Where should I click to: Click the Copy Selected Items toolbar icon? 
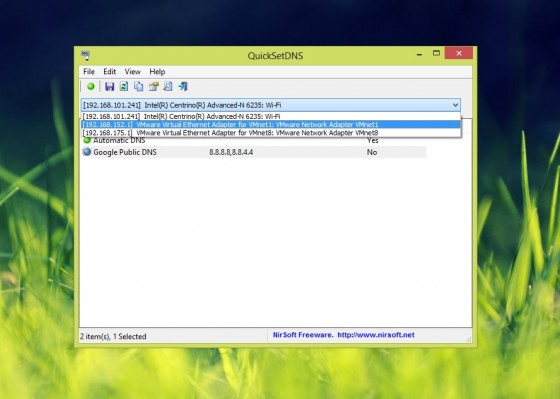tap(139, 86)
